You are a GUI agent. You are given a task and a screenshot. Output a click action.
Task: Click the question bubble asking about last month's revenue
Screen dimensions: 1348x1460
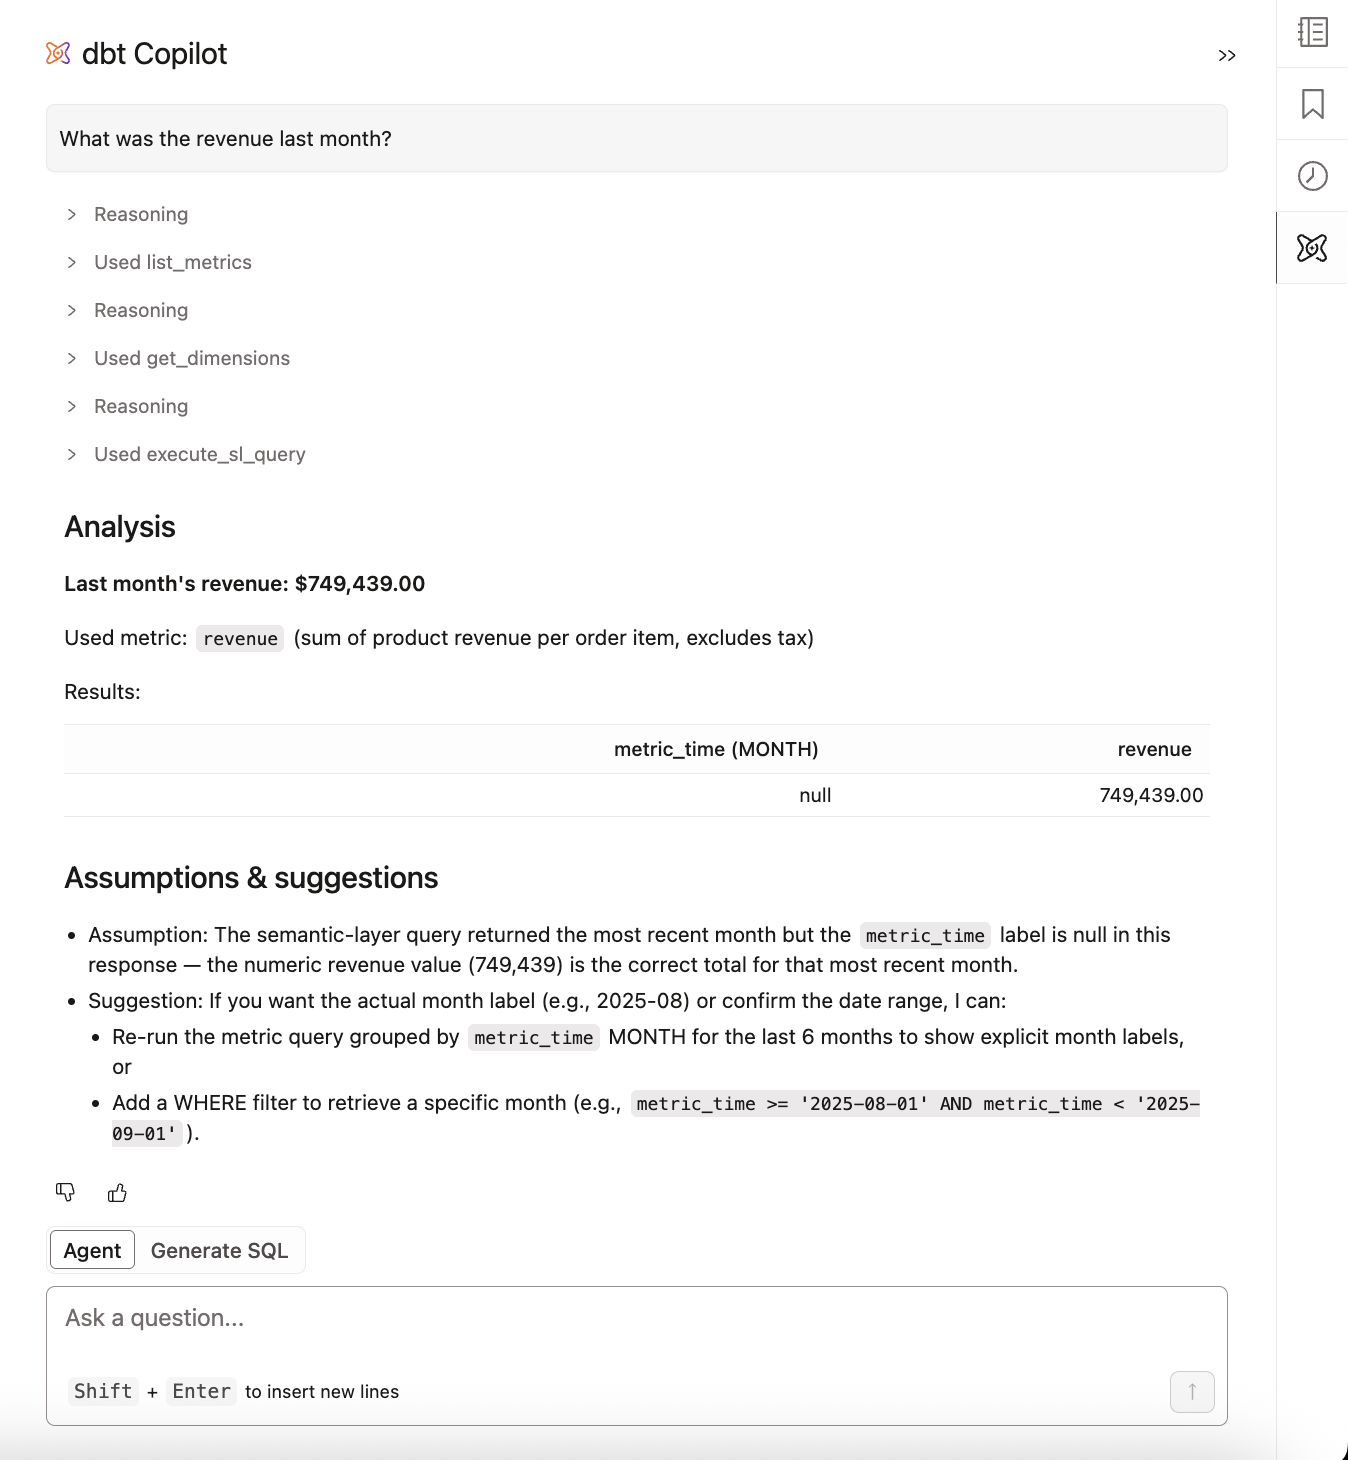[x=636, y=138]
